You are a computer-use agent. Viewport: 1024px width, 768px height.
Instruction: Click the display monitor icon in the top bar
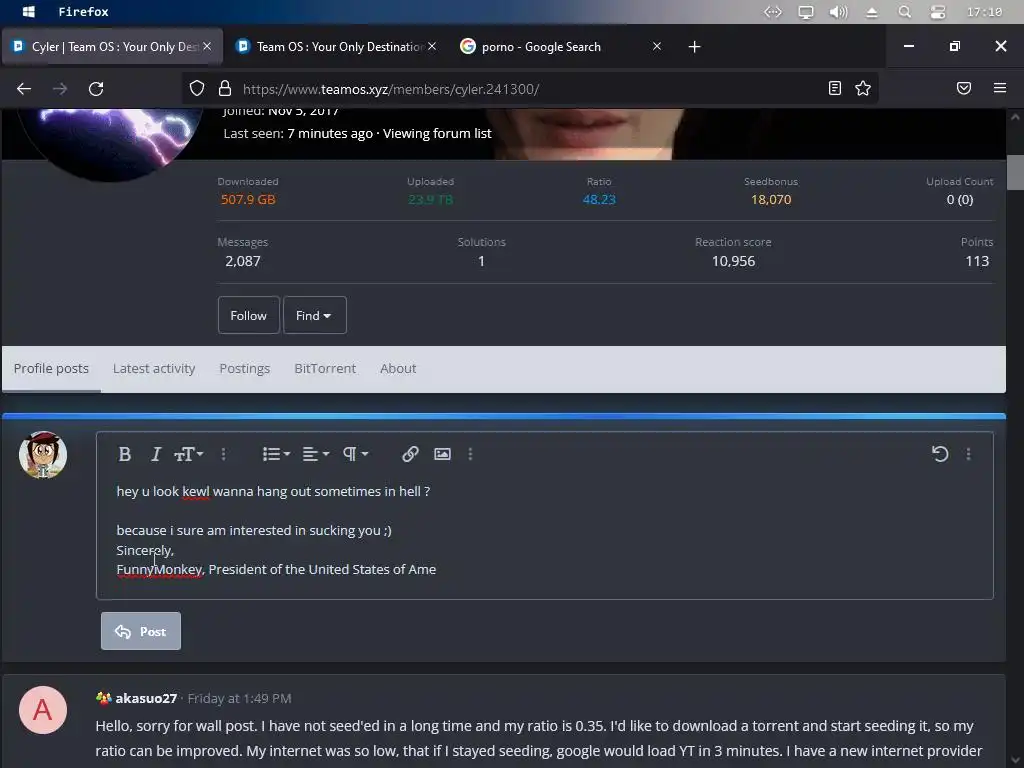point(806,12)
